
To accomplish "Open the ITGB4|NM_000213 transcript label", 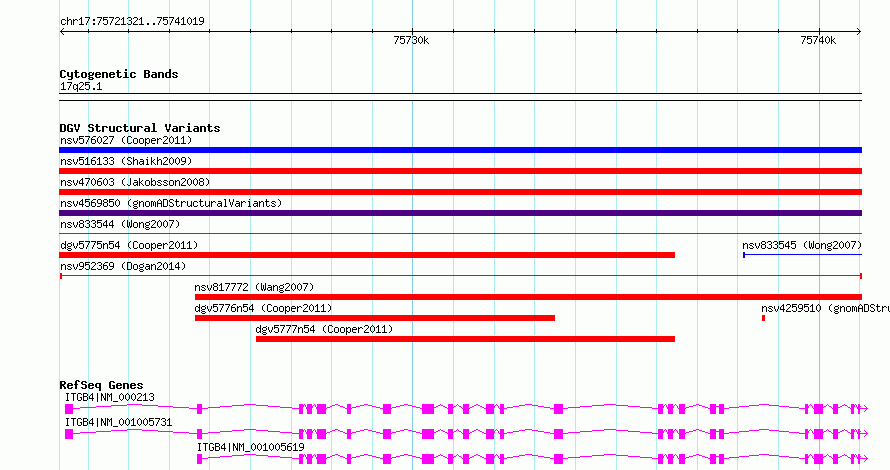I will [110, 397].
